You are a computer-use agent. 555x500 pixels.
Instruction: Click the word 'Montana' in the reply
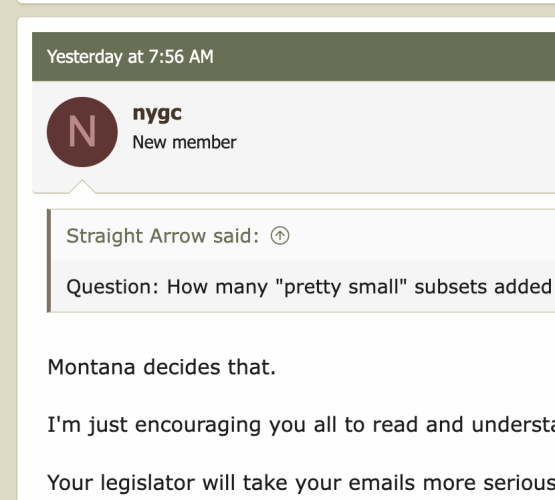(91, 367)
